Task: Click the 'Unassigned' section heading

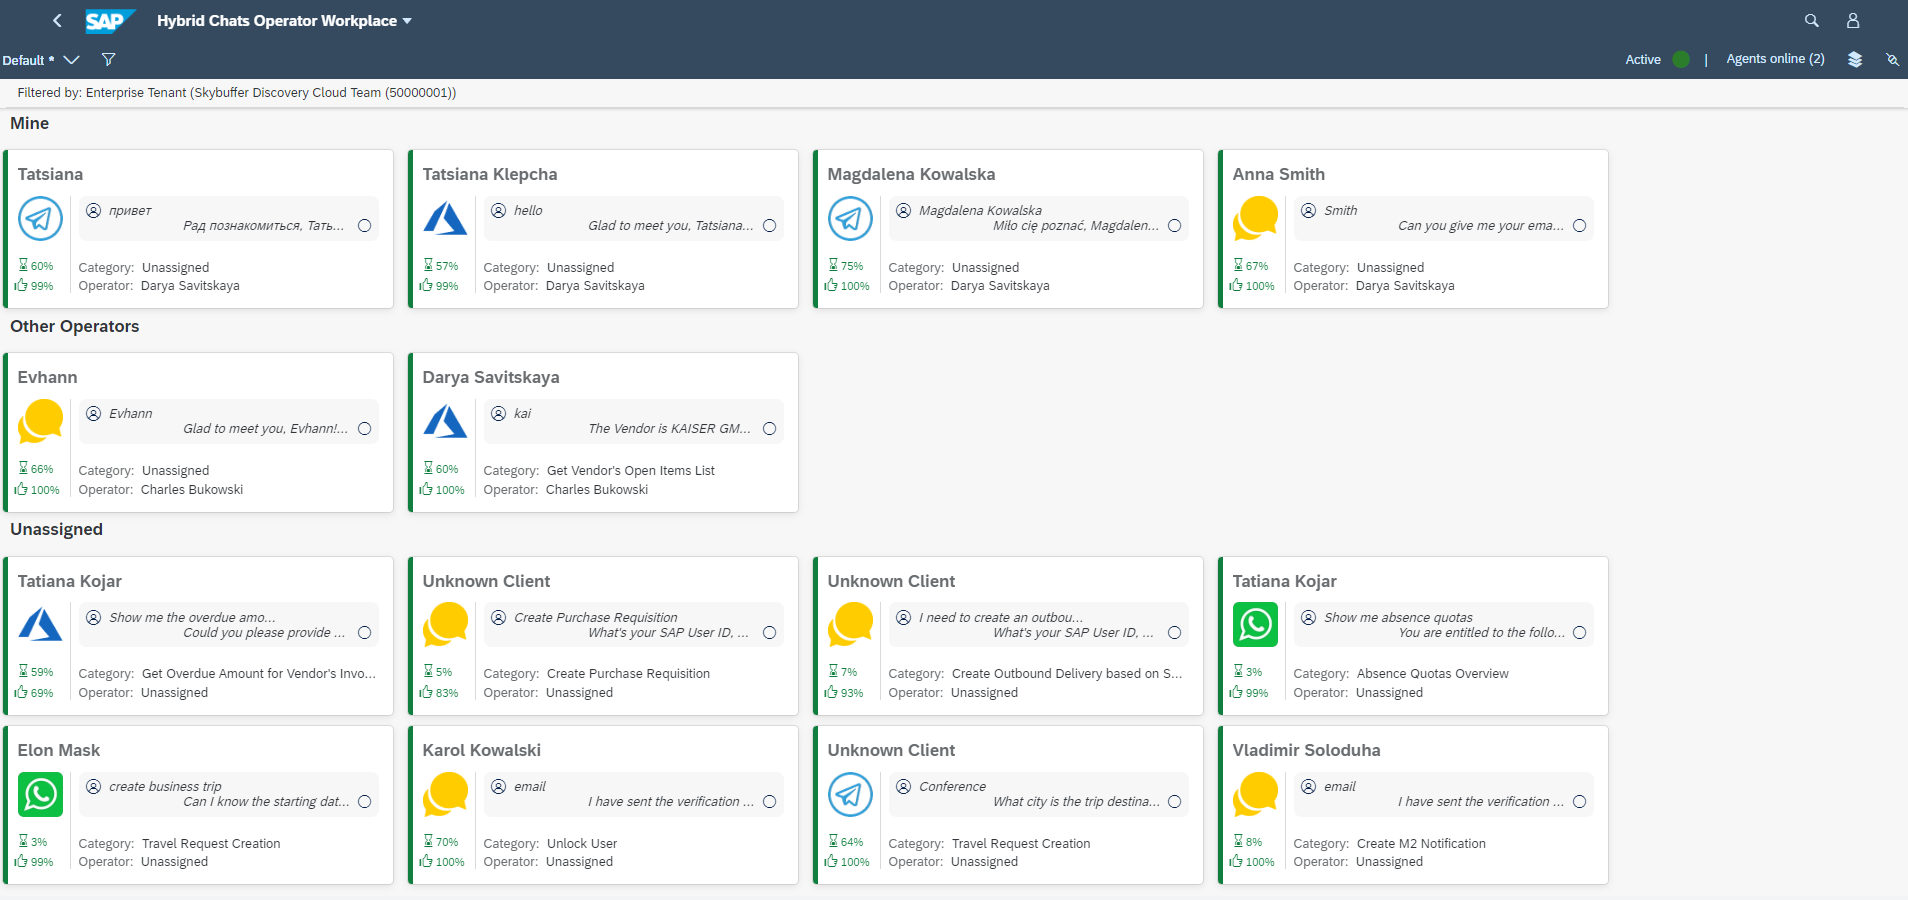Action: [56, 529]
